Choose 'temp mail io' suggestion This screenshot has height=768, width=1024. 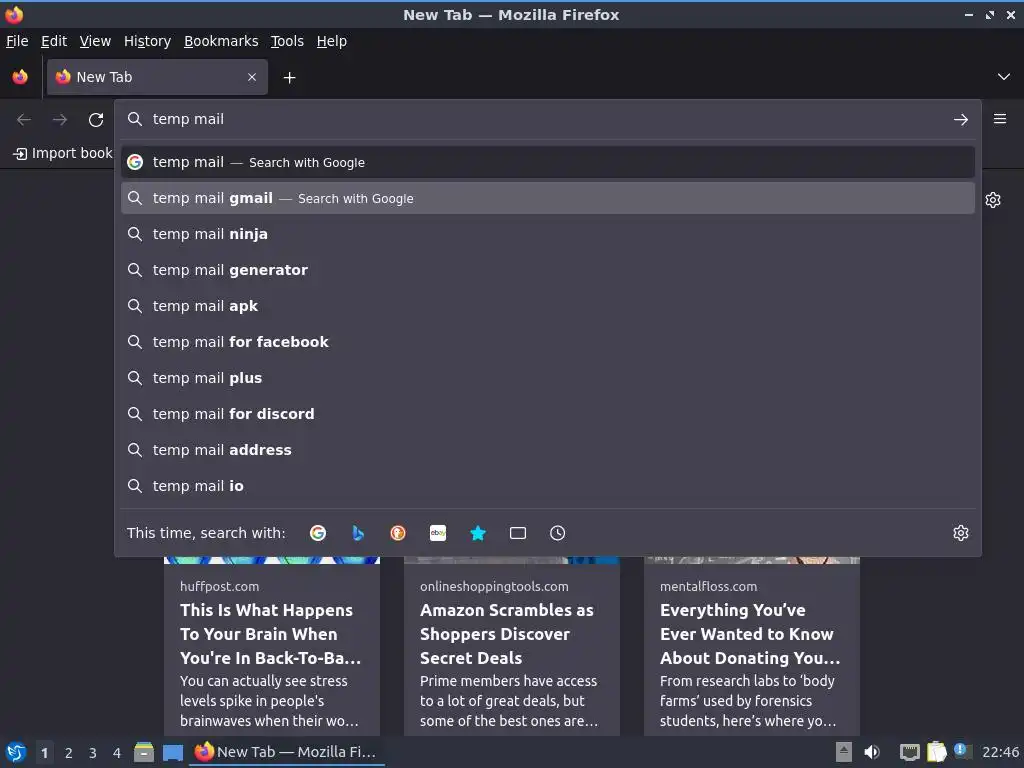click(548, 485)
